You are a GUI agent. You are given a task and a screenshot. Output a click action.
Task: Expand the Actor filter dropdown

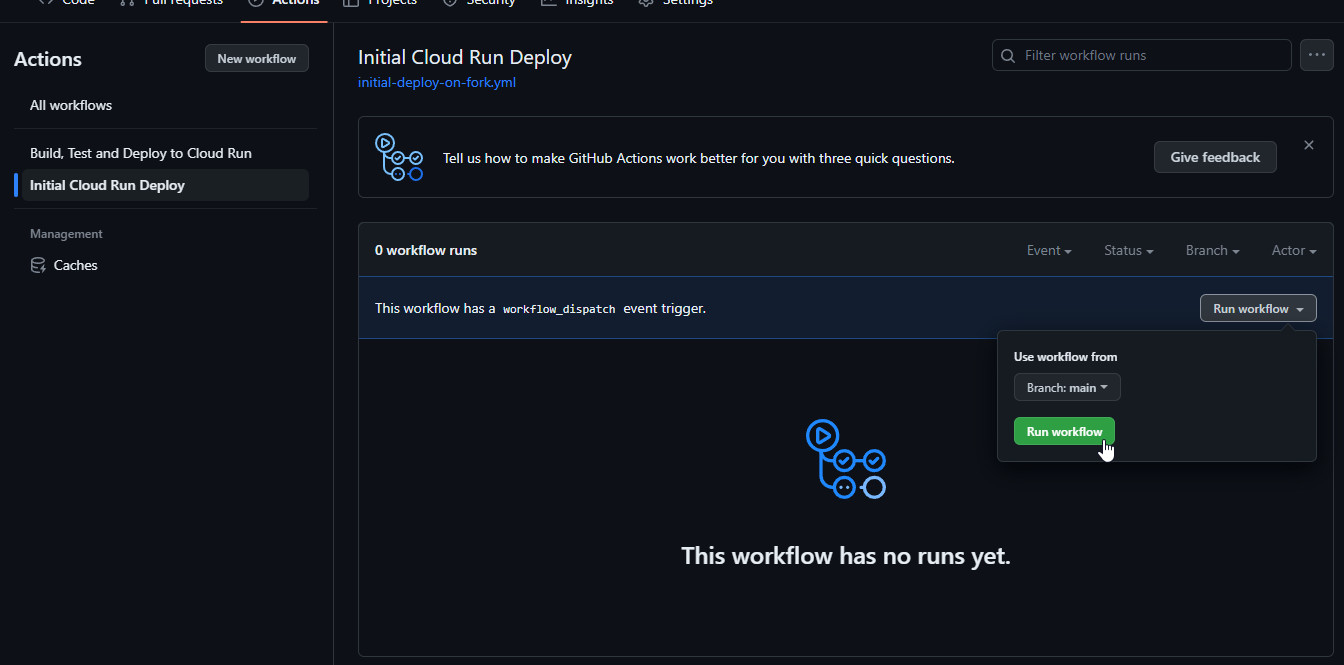tap(1294, 250)
